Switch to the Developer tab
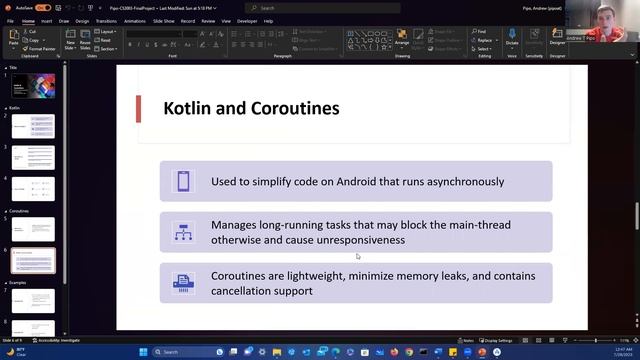640x360 pixels. 247,21
